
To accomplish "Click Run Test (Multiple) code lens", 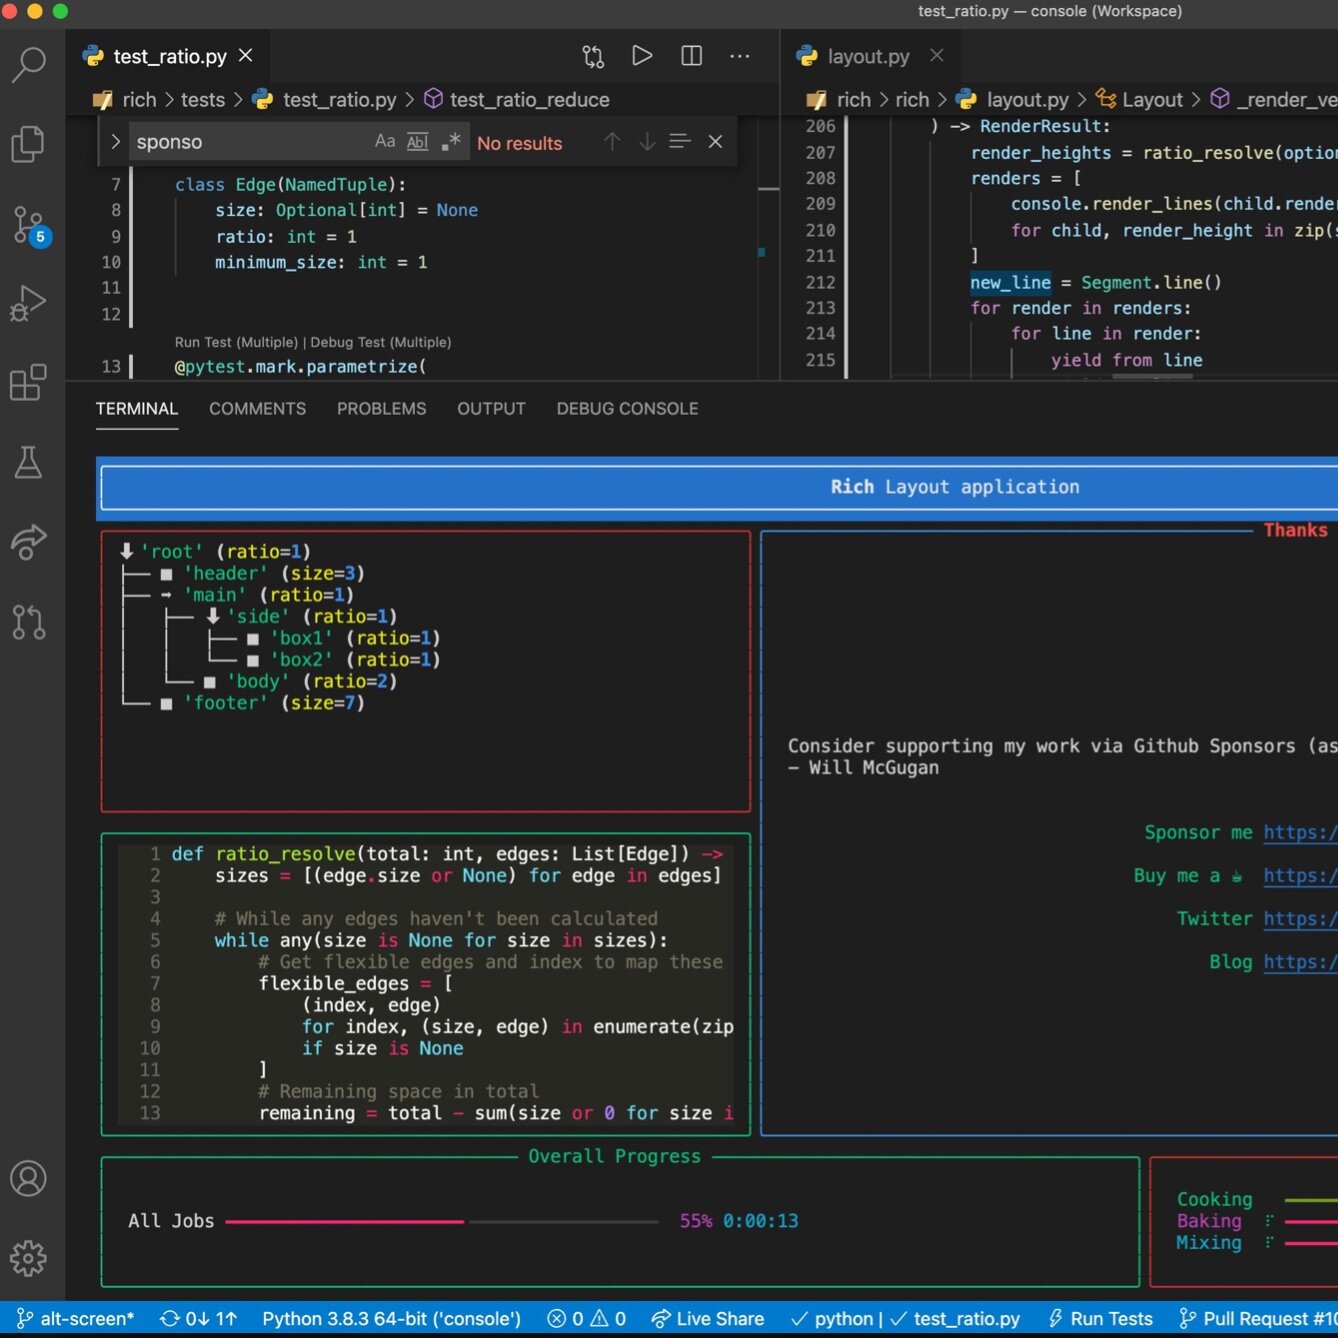I will coord(236,342).
